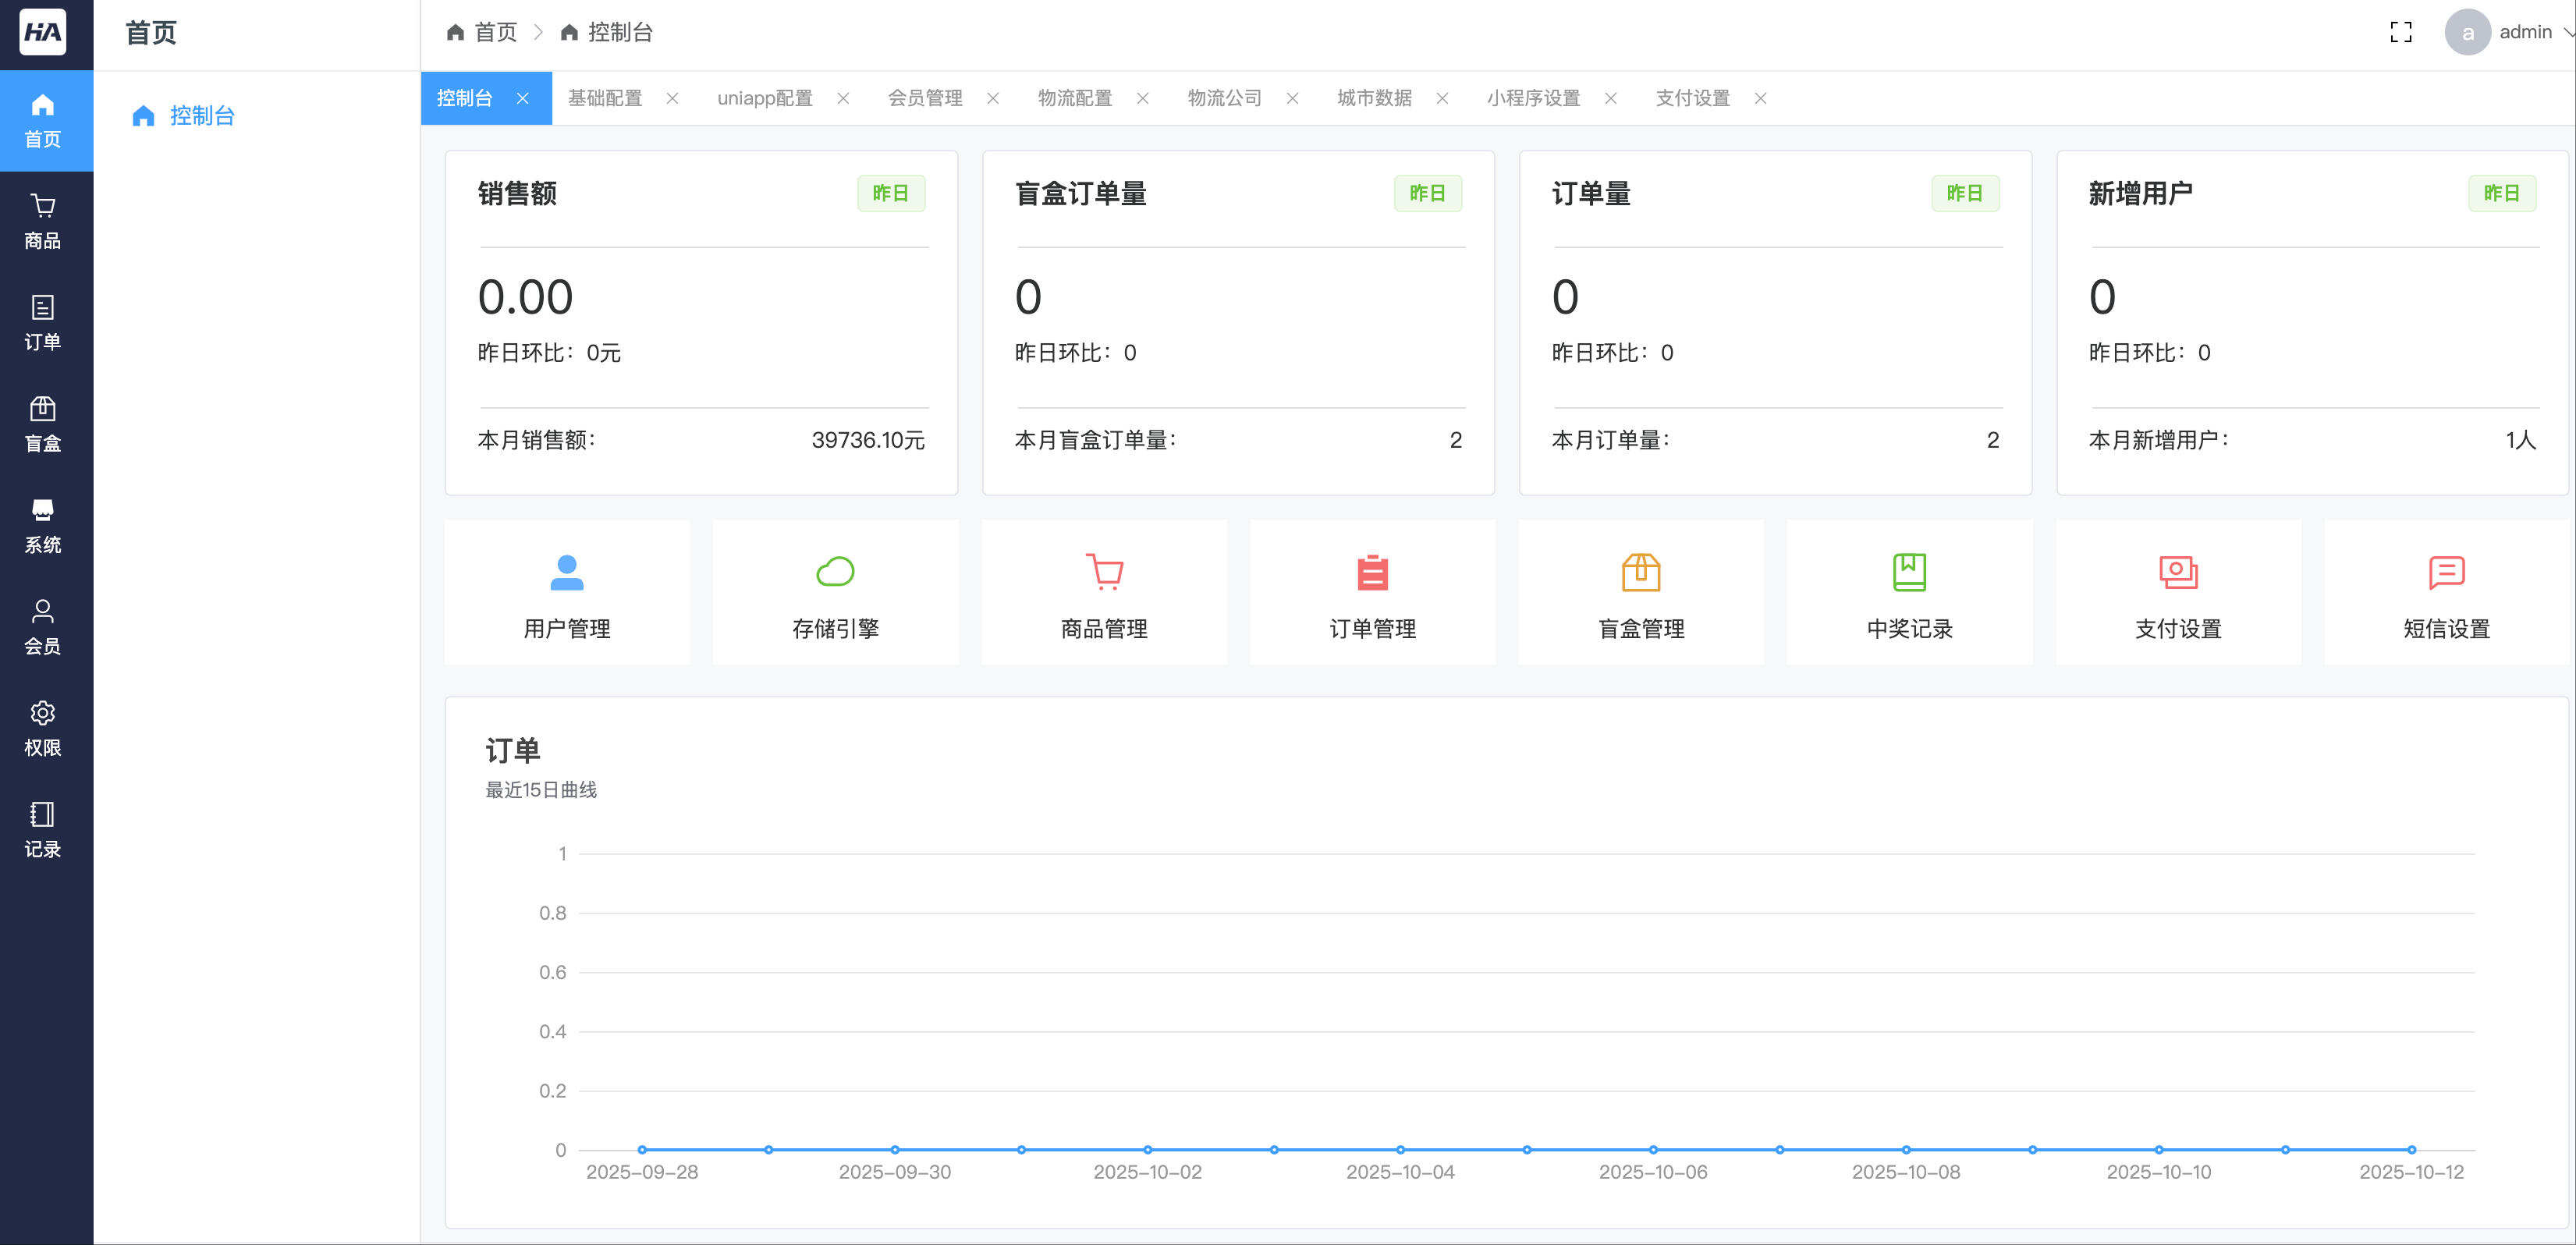Open the 会员 user sidebar icon
The image size is (2576, 1245).
tap(42, 611)
